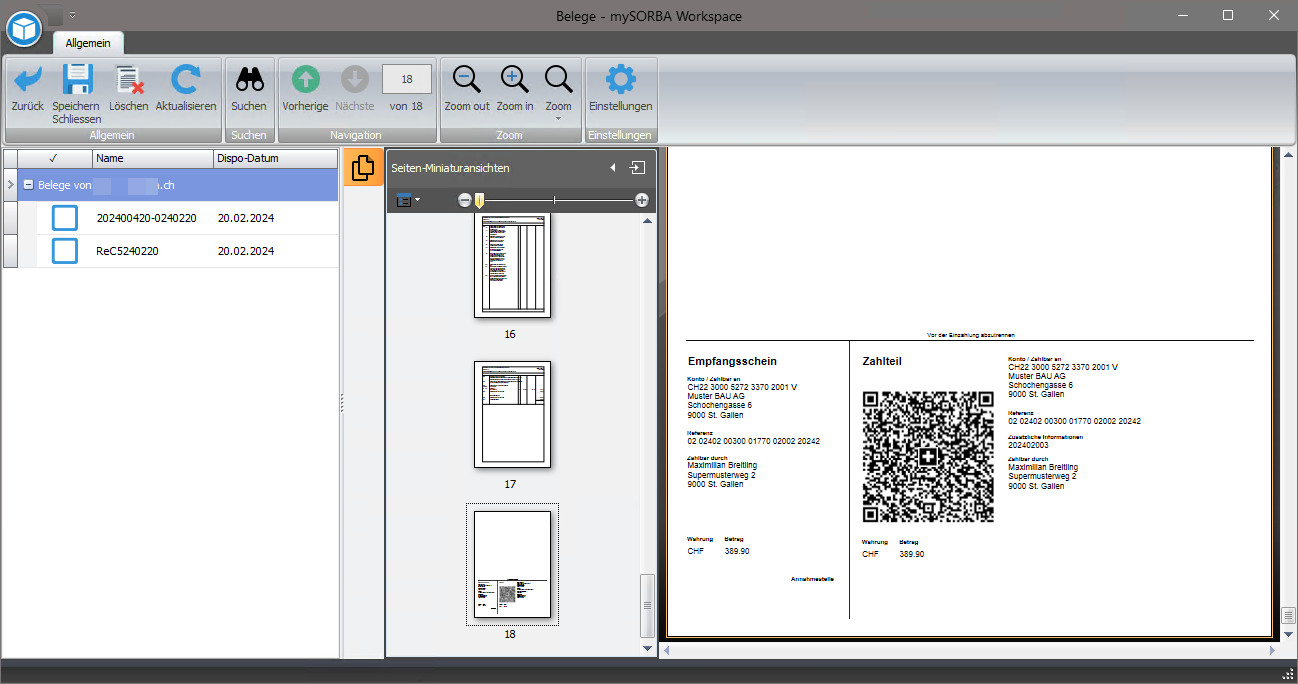Sort by the Name column header
Viewport: 1298px width, 684px height.
click(x=153, y=158)
